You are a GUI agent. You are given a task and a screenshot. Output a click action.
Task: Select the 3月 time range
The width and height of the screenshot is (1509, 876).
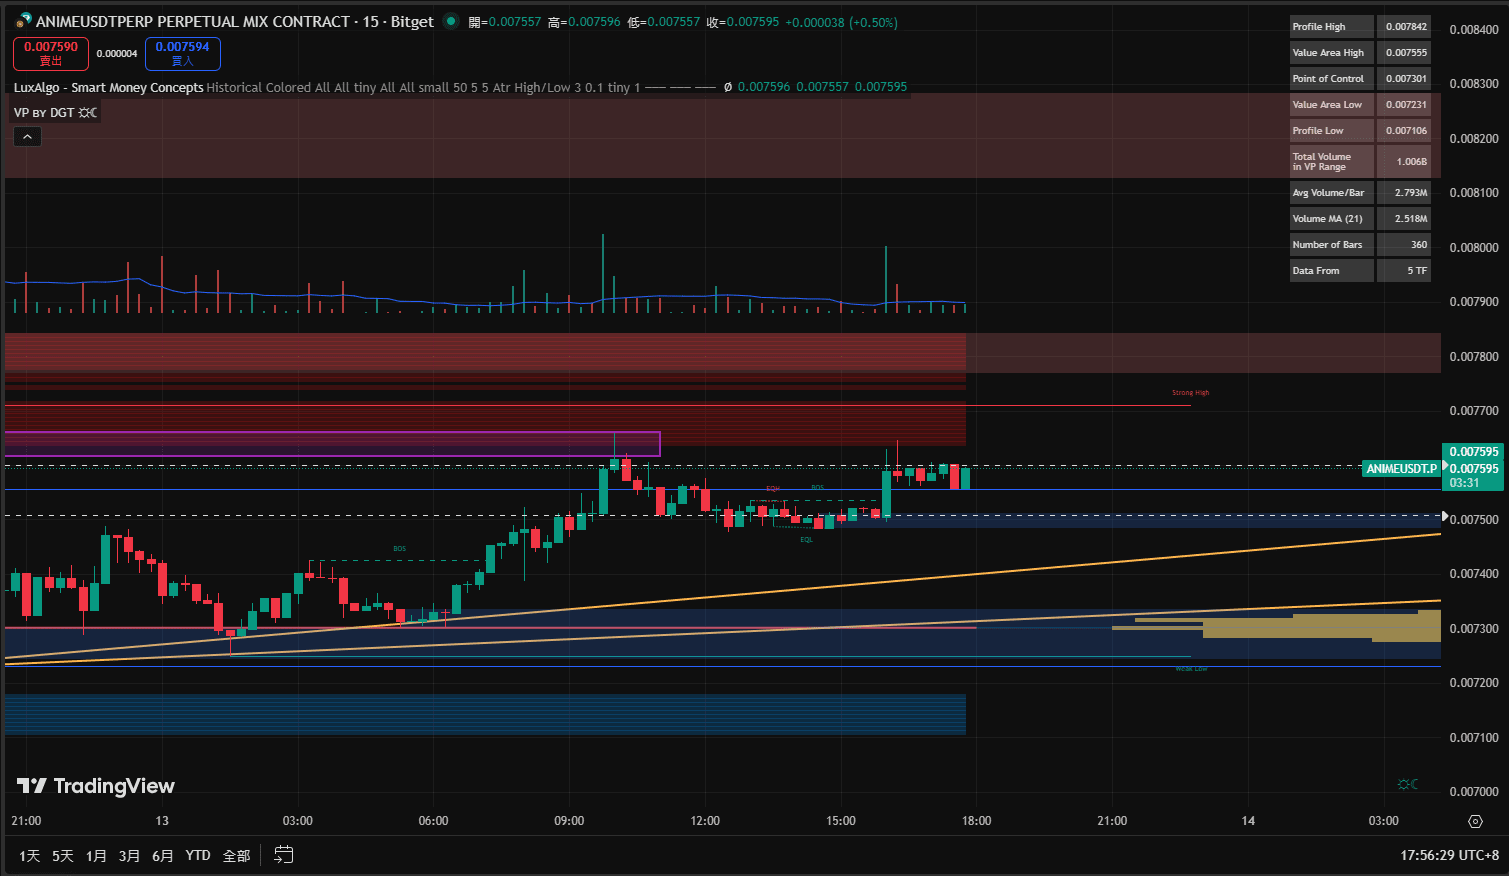pos(129,856)
